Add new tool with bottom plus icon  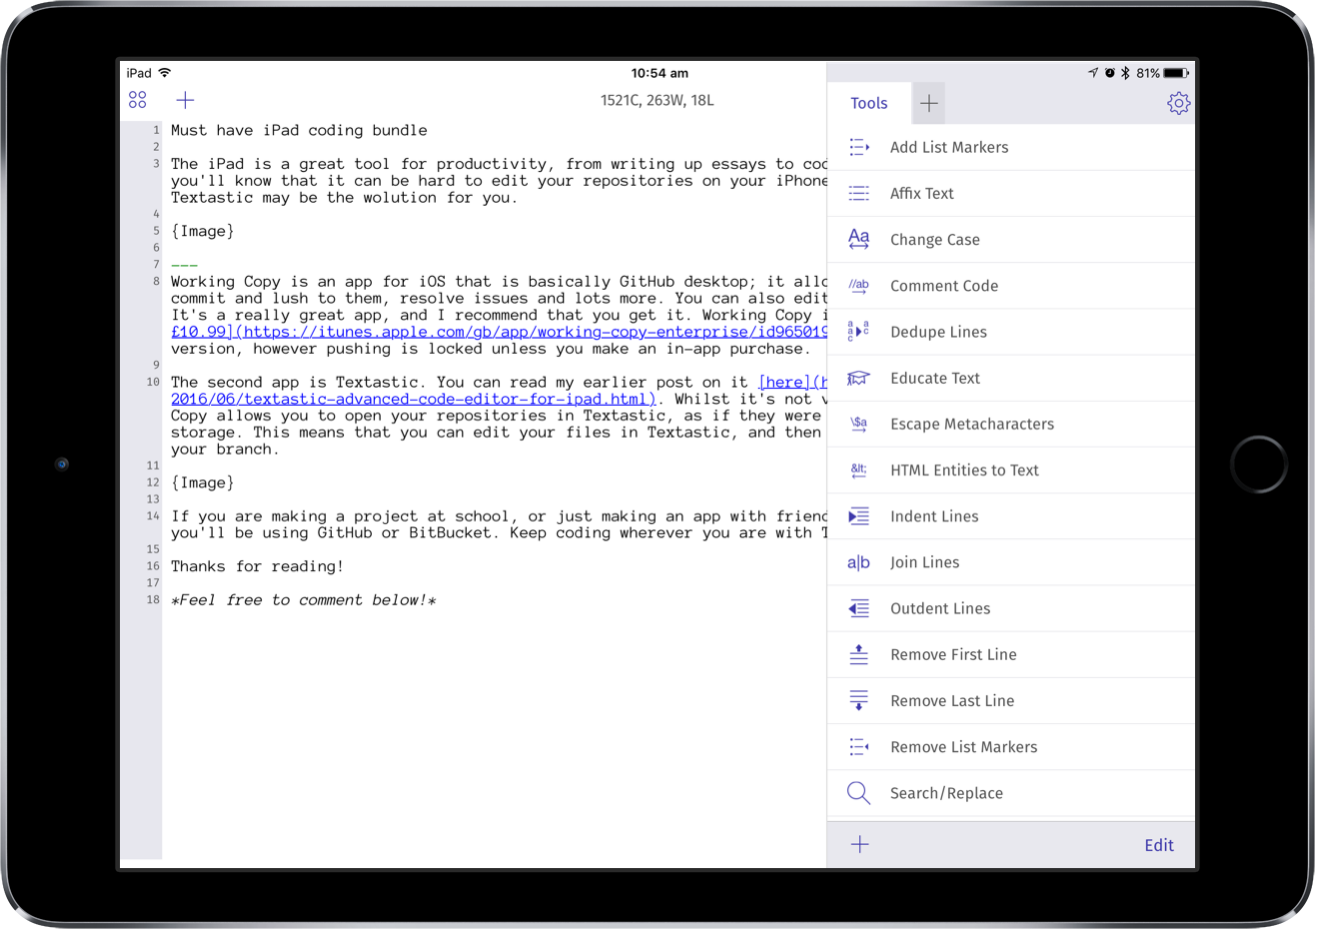coord(860,845)
